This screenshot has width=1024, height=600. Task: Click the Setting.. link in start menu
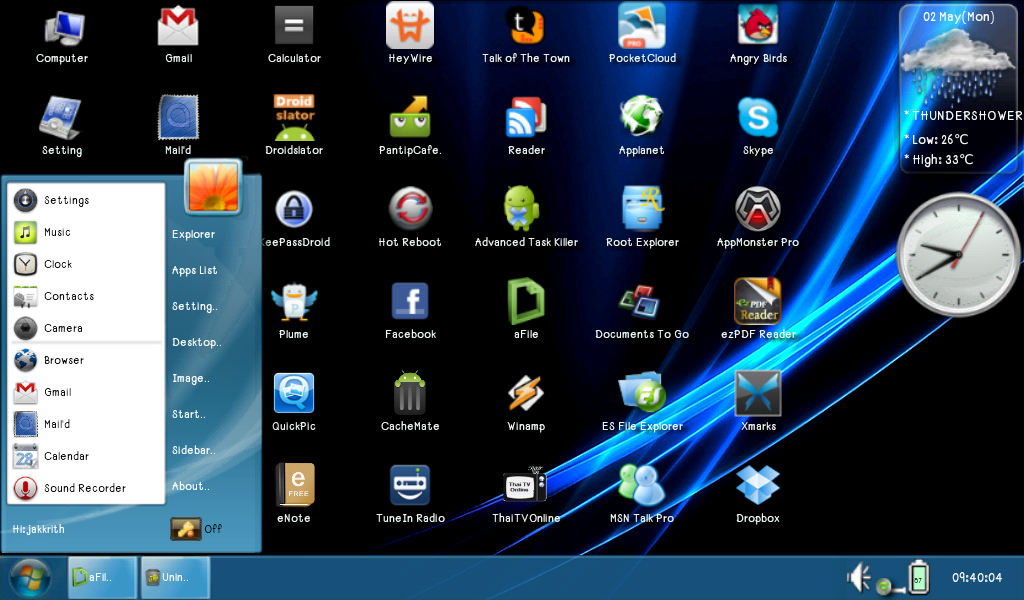(195, 306)
